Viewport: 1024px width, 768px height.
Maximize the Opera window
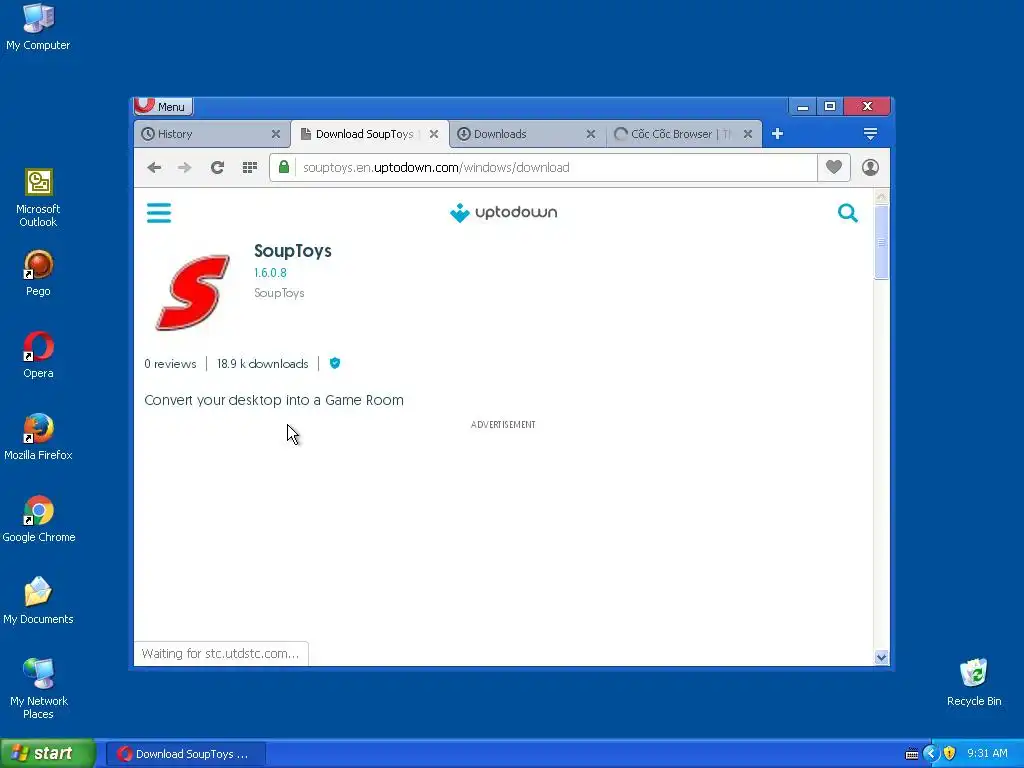tap(830, 106)
